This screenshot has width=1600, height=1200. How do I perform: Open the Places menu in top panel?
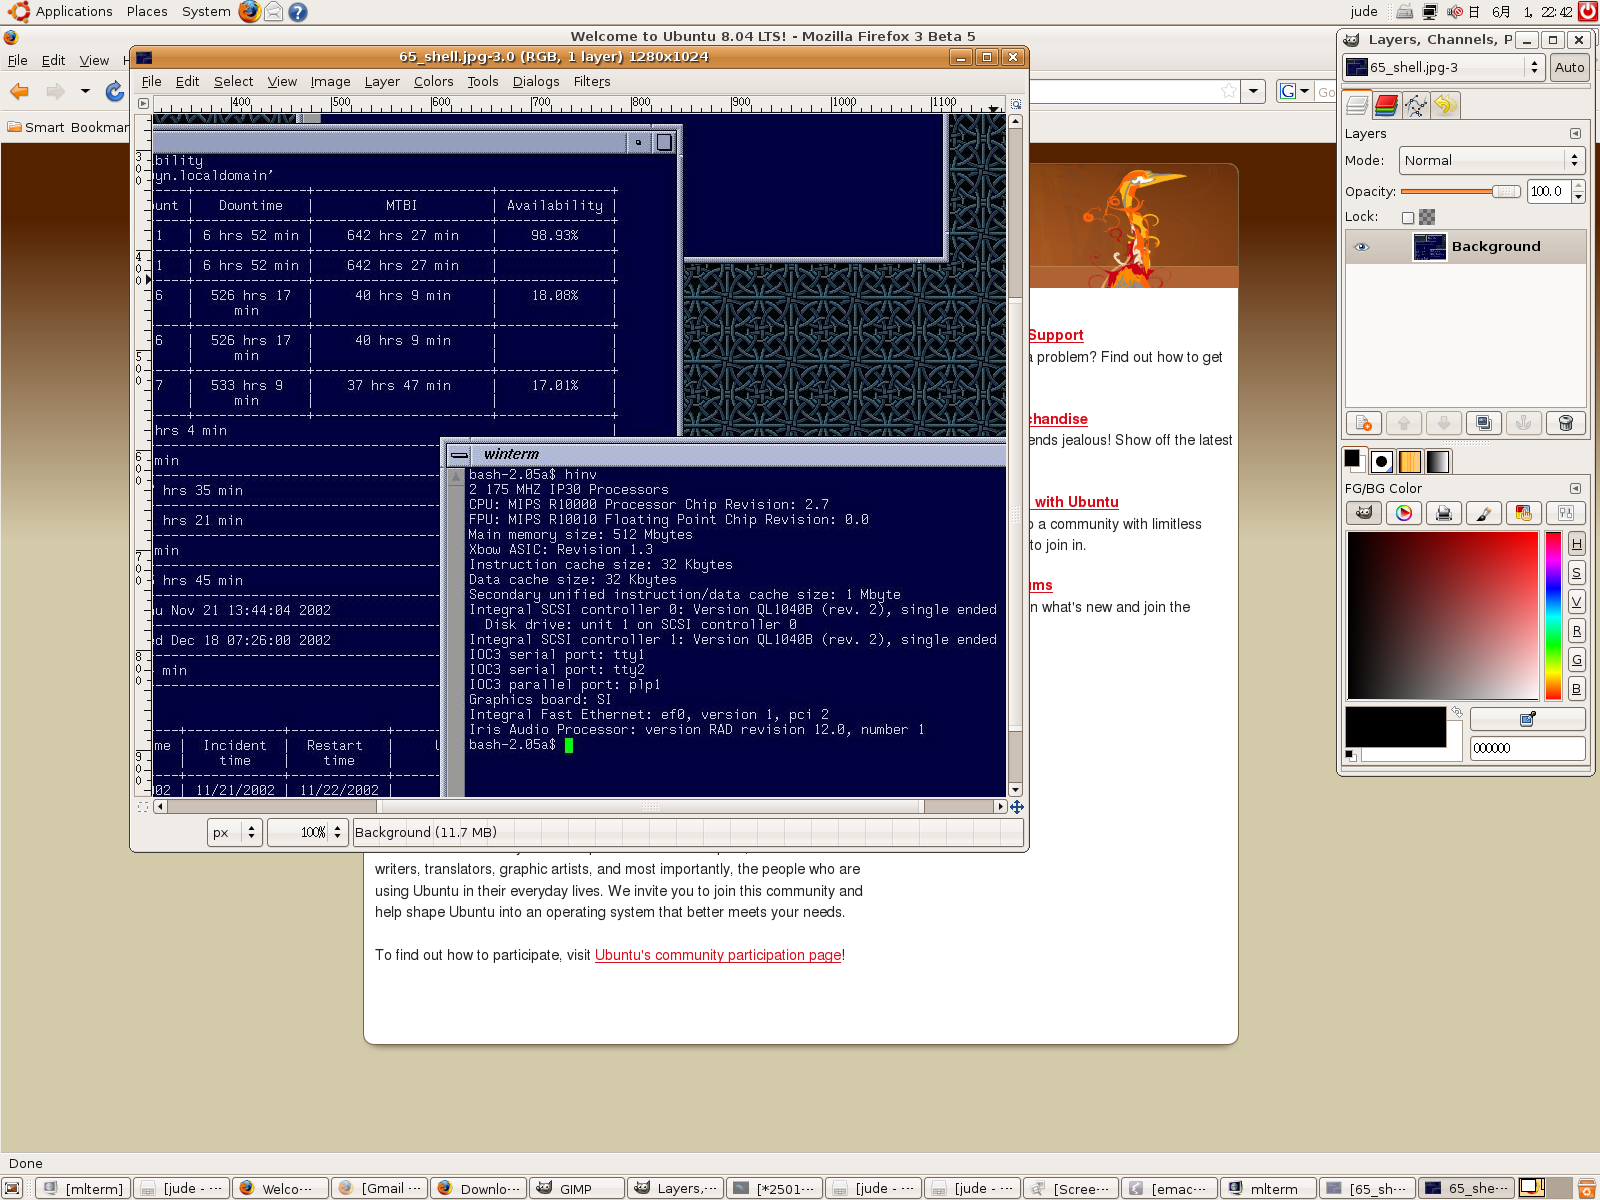click(x=147, y=12)
